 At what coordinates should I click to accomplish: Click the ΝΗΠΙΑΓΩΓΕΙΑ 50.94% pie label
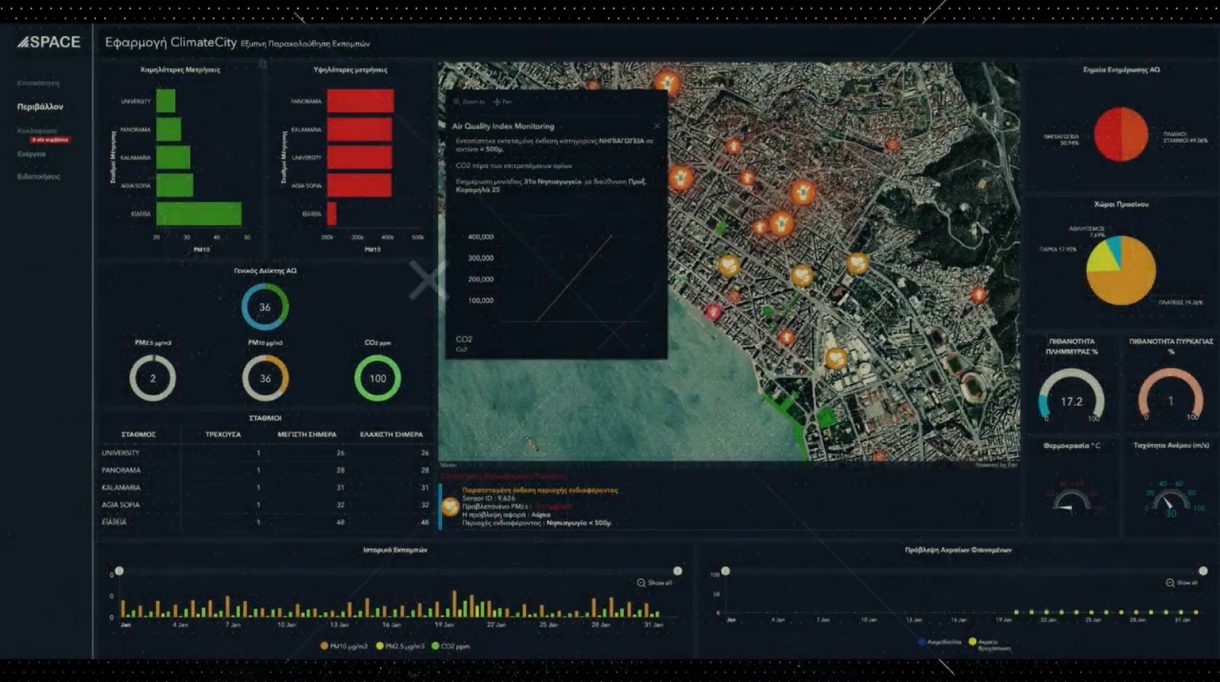pos(1061,139)
